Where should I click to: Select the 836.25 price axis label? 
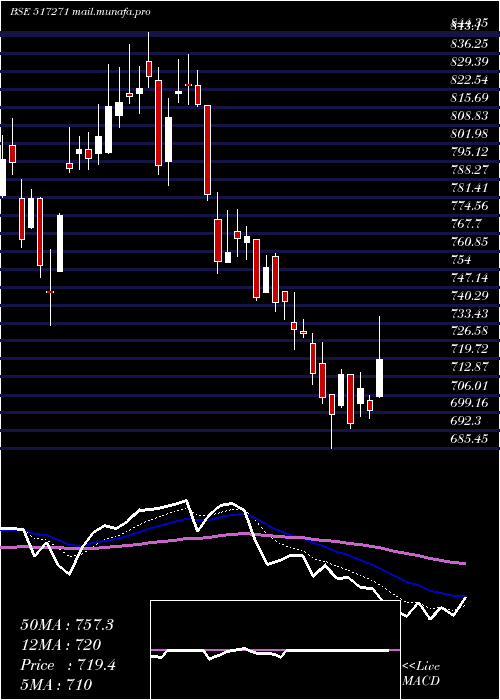469,45
